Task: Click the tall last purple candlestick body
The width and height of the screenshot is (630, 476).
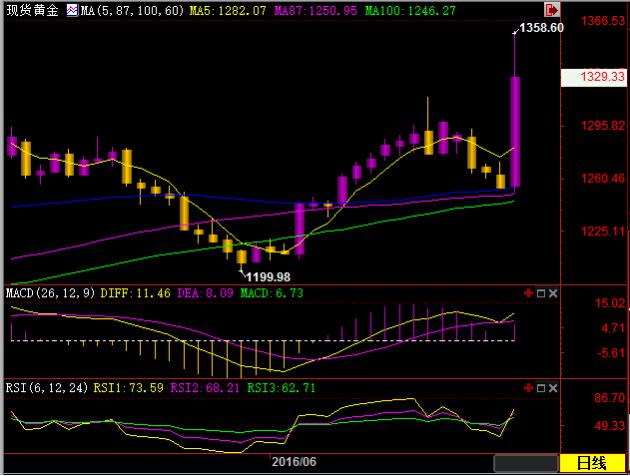Action: pos(515,132)
